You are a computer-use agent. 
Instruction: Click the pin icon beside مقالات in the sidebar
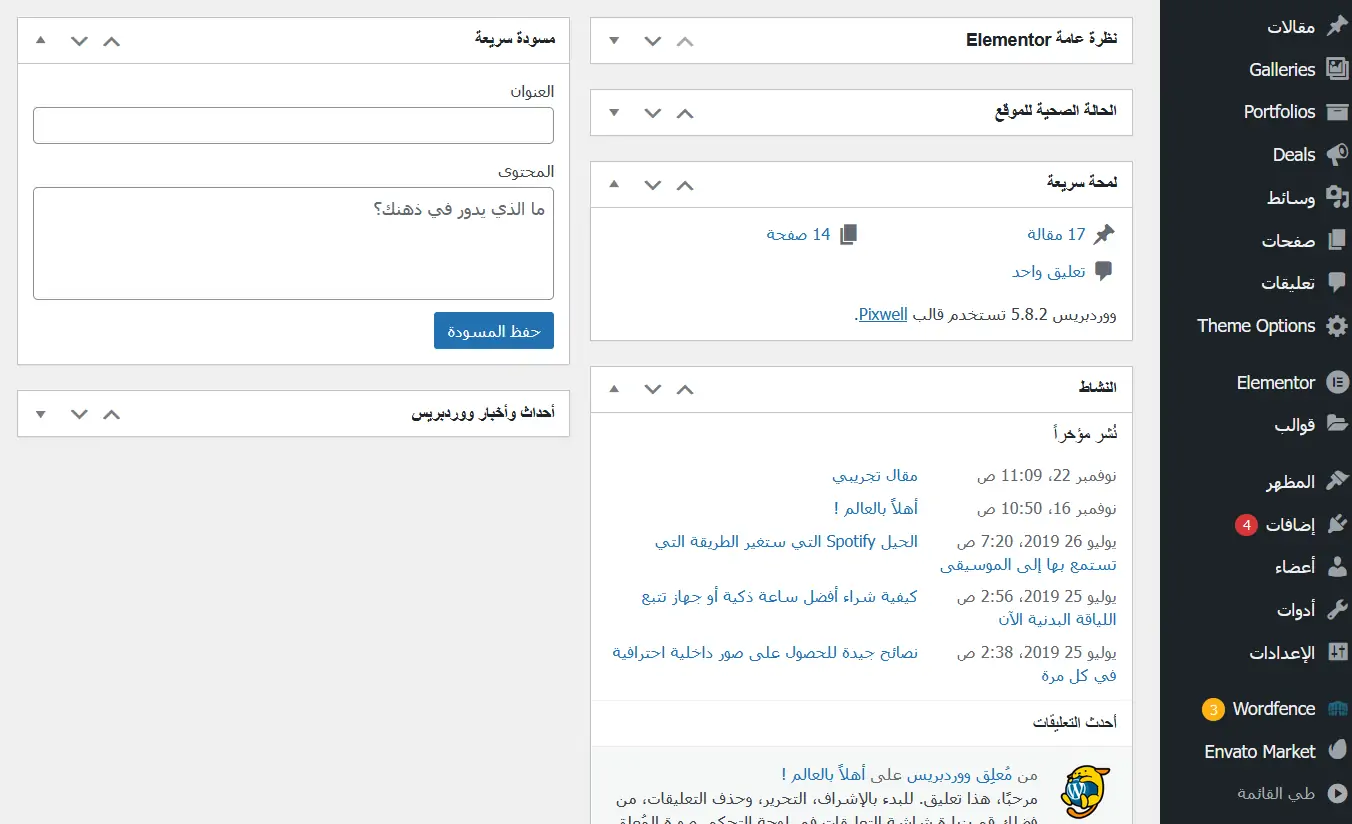click(1336, 27)
